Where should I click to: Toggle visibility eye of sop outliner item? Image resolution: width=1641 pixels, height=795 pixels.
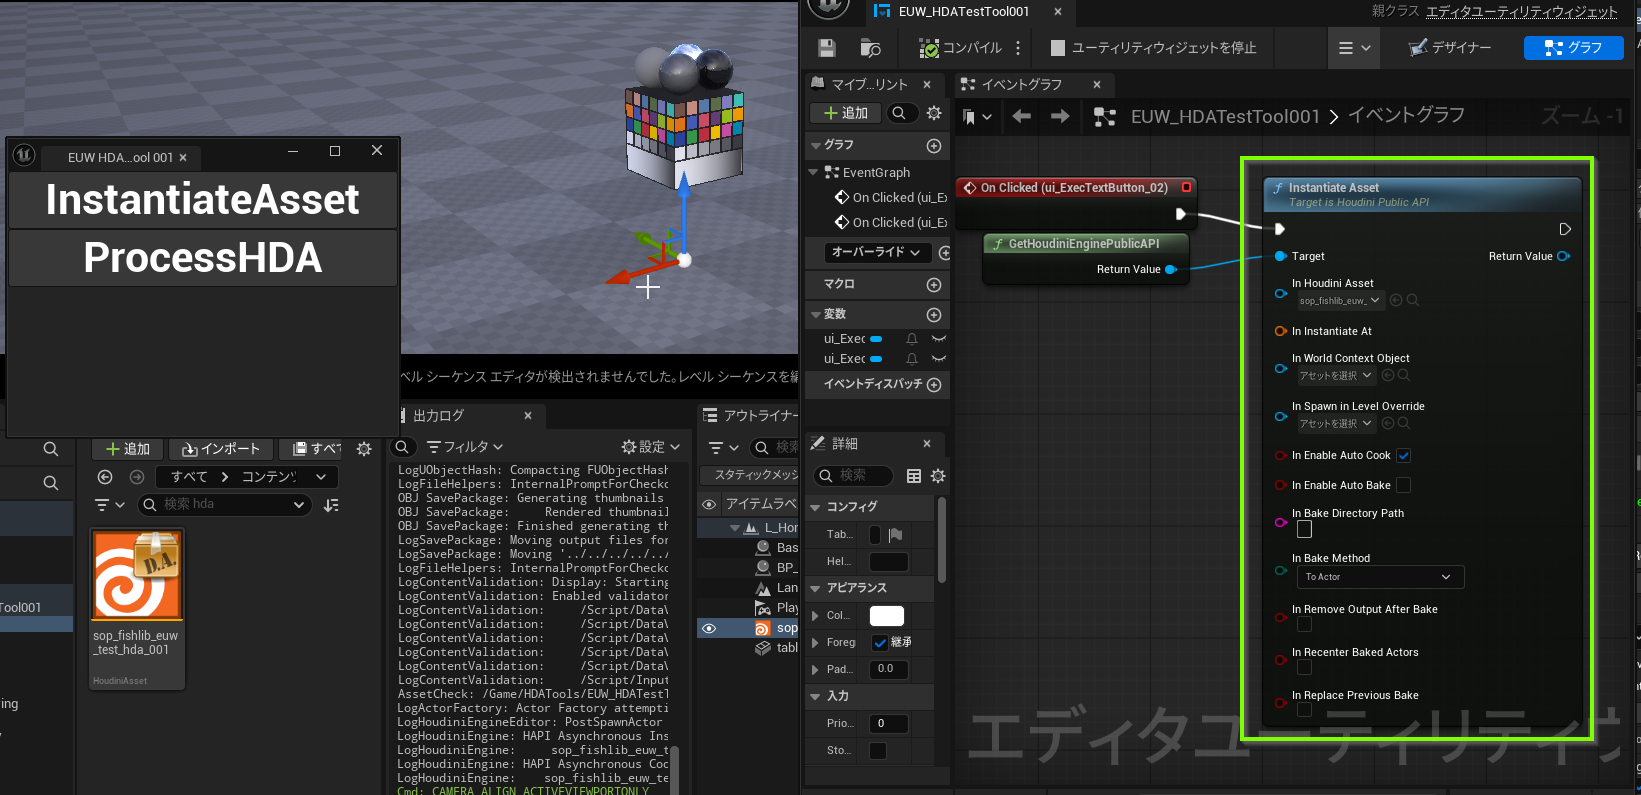click(709, 629)
